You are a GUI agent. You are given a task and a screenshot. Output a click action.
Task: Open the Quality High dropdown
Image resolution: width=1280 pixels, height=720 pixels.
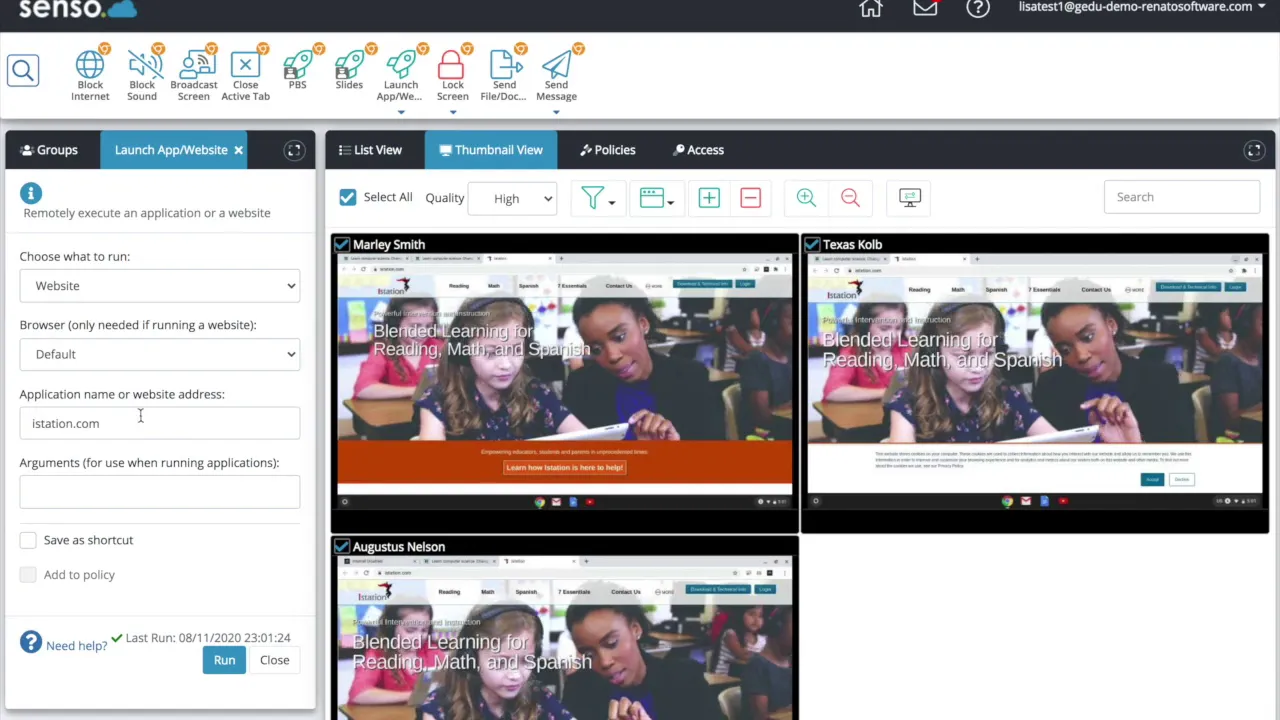click(511, 198)
